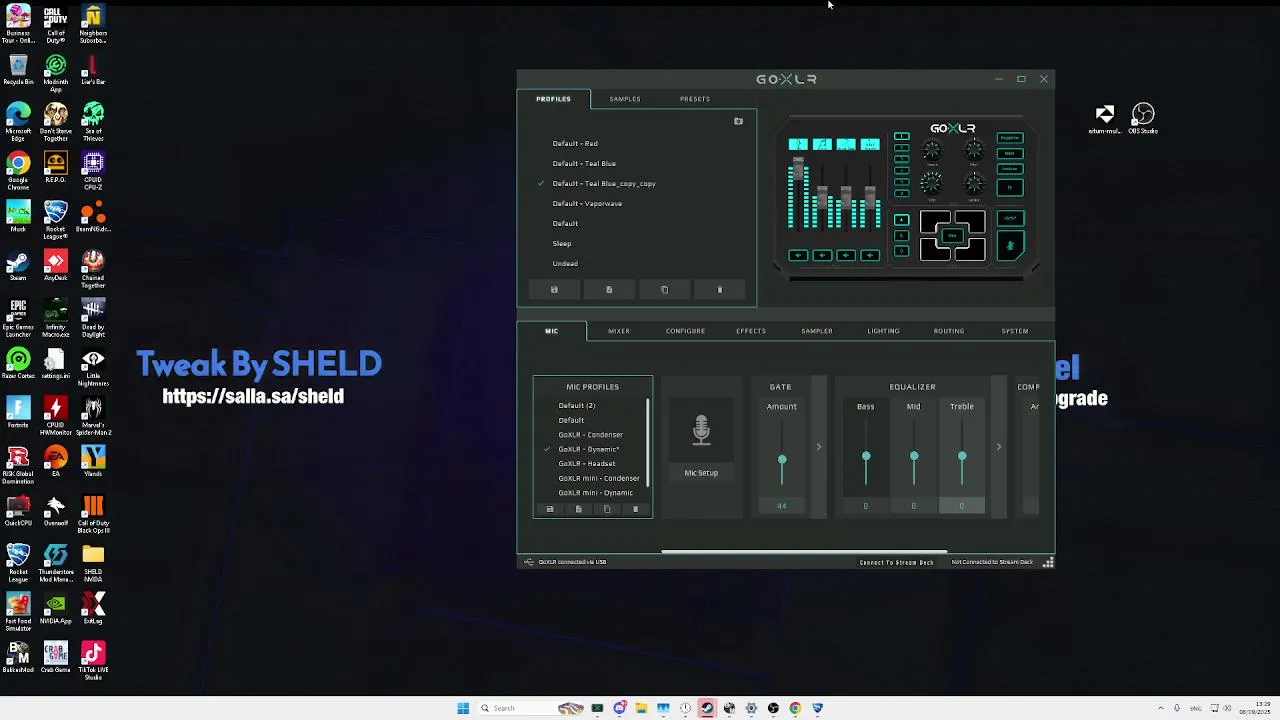
Task: Select 'GoXLR - Headset' mic profile
Action: click(587, 464)
